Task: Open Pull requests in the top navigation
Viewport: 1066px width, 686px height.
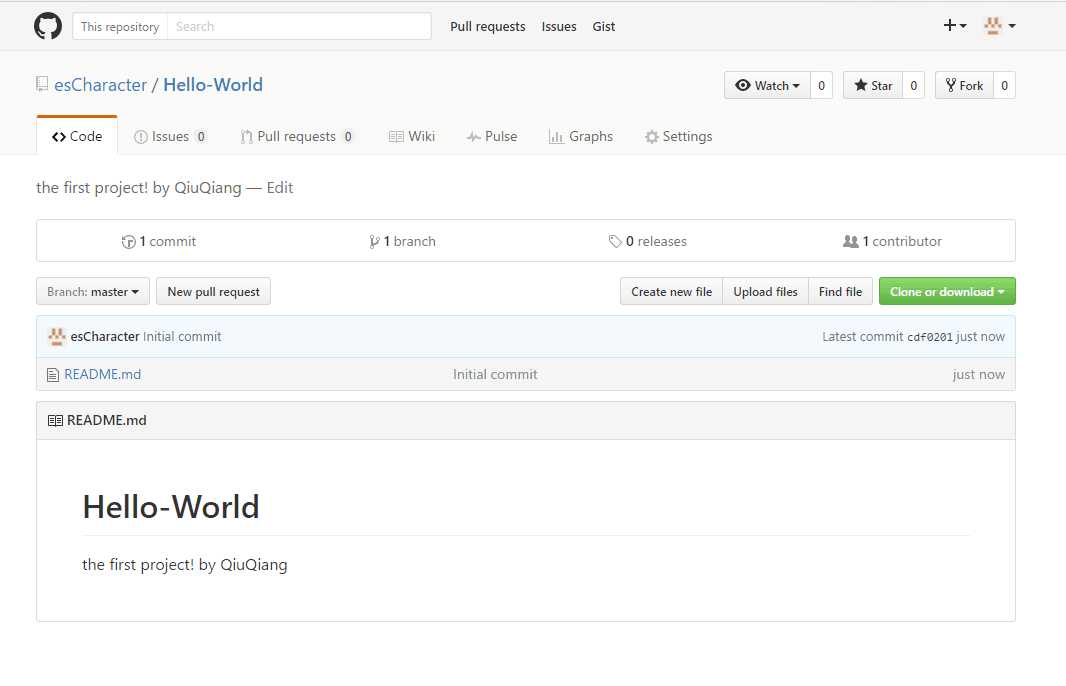Action: pos(487,27)
